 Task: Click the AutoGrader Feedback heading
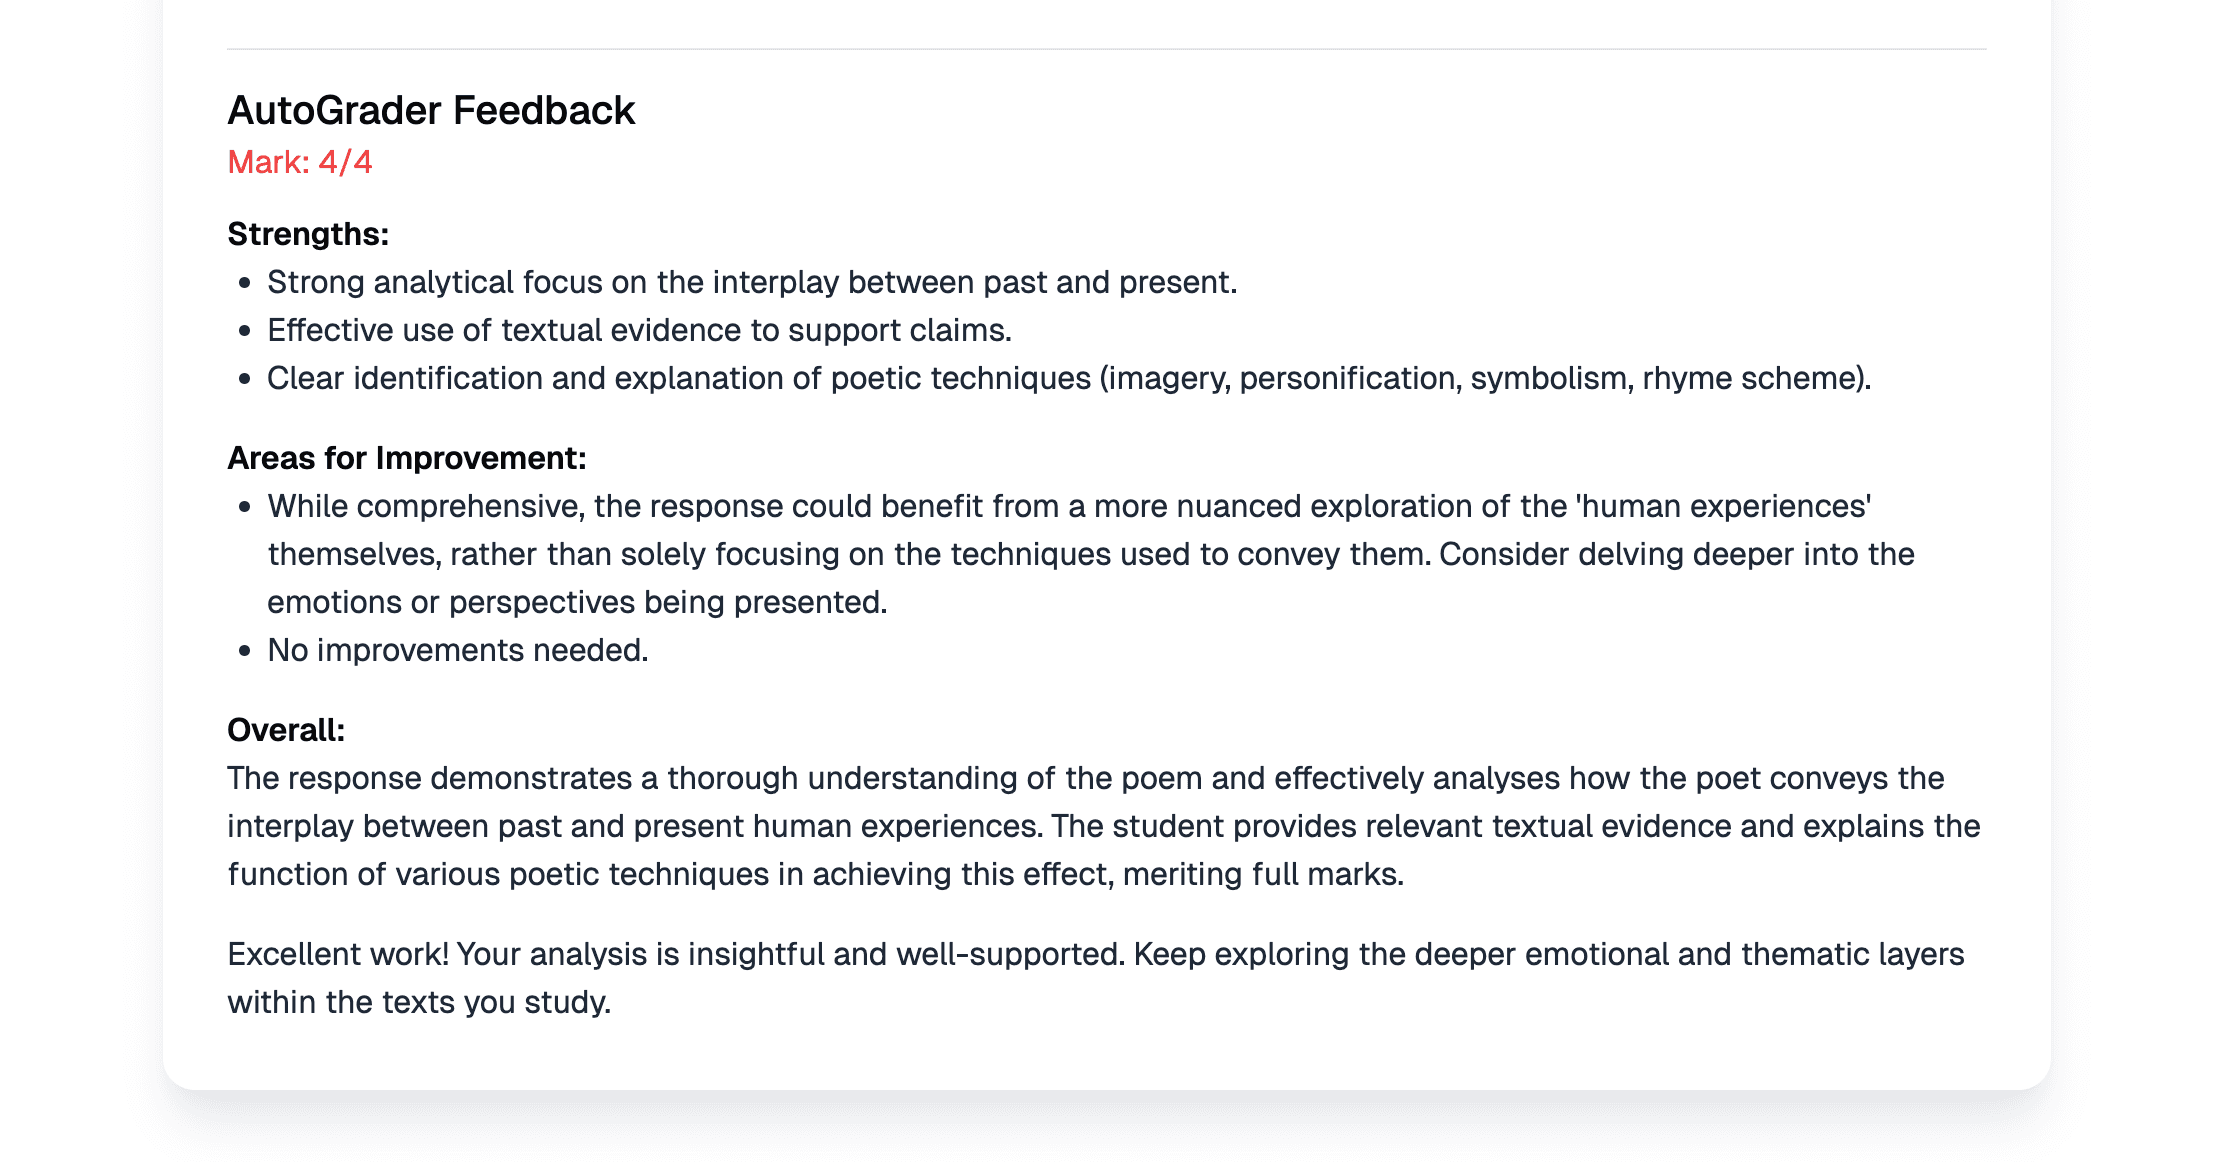tap(431, 110)
